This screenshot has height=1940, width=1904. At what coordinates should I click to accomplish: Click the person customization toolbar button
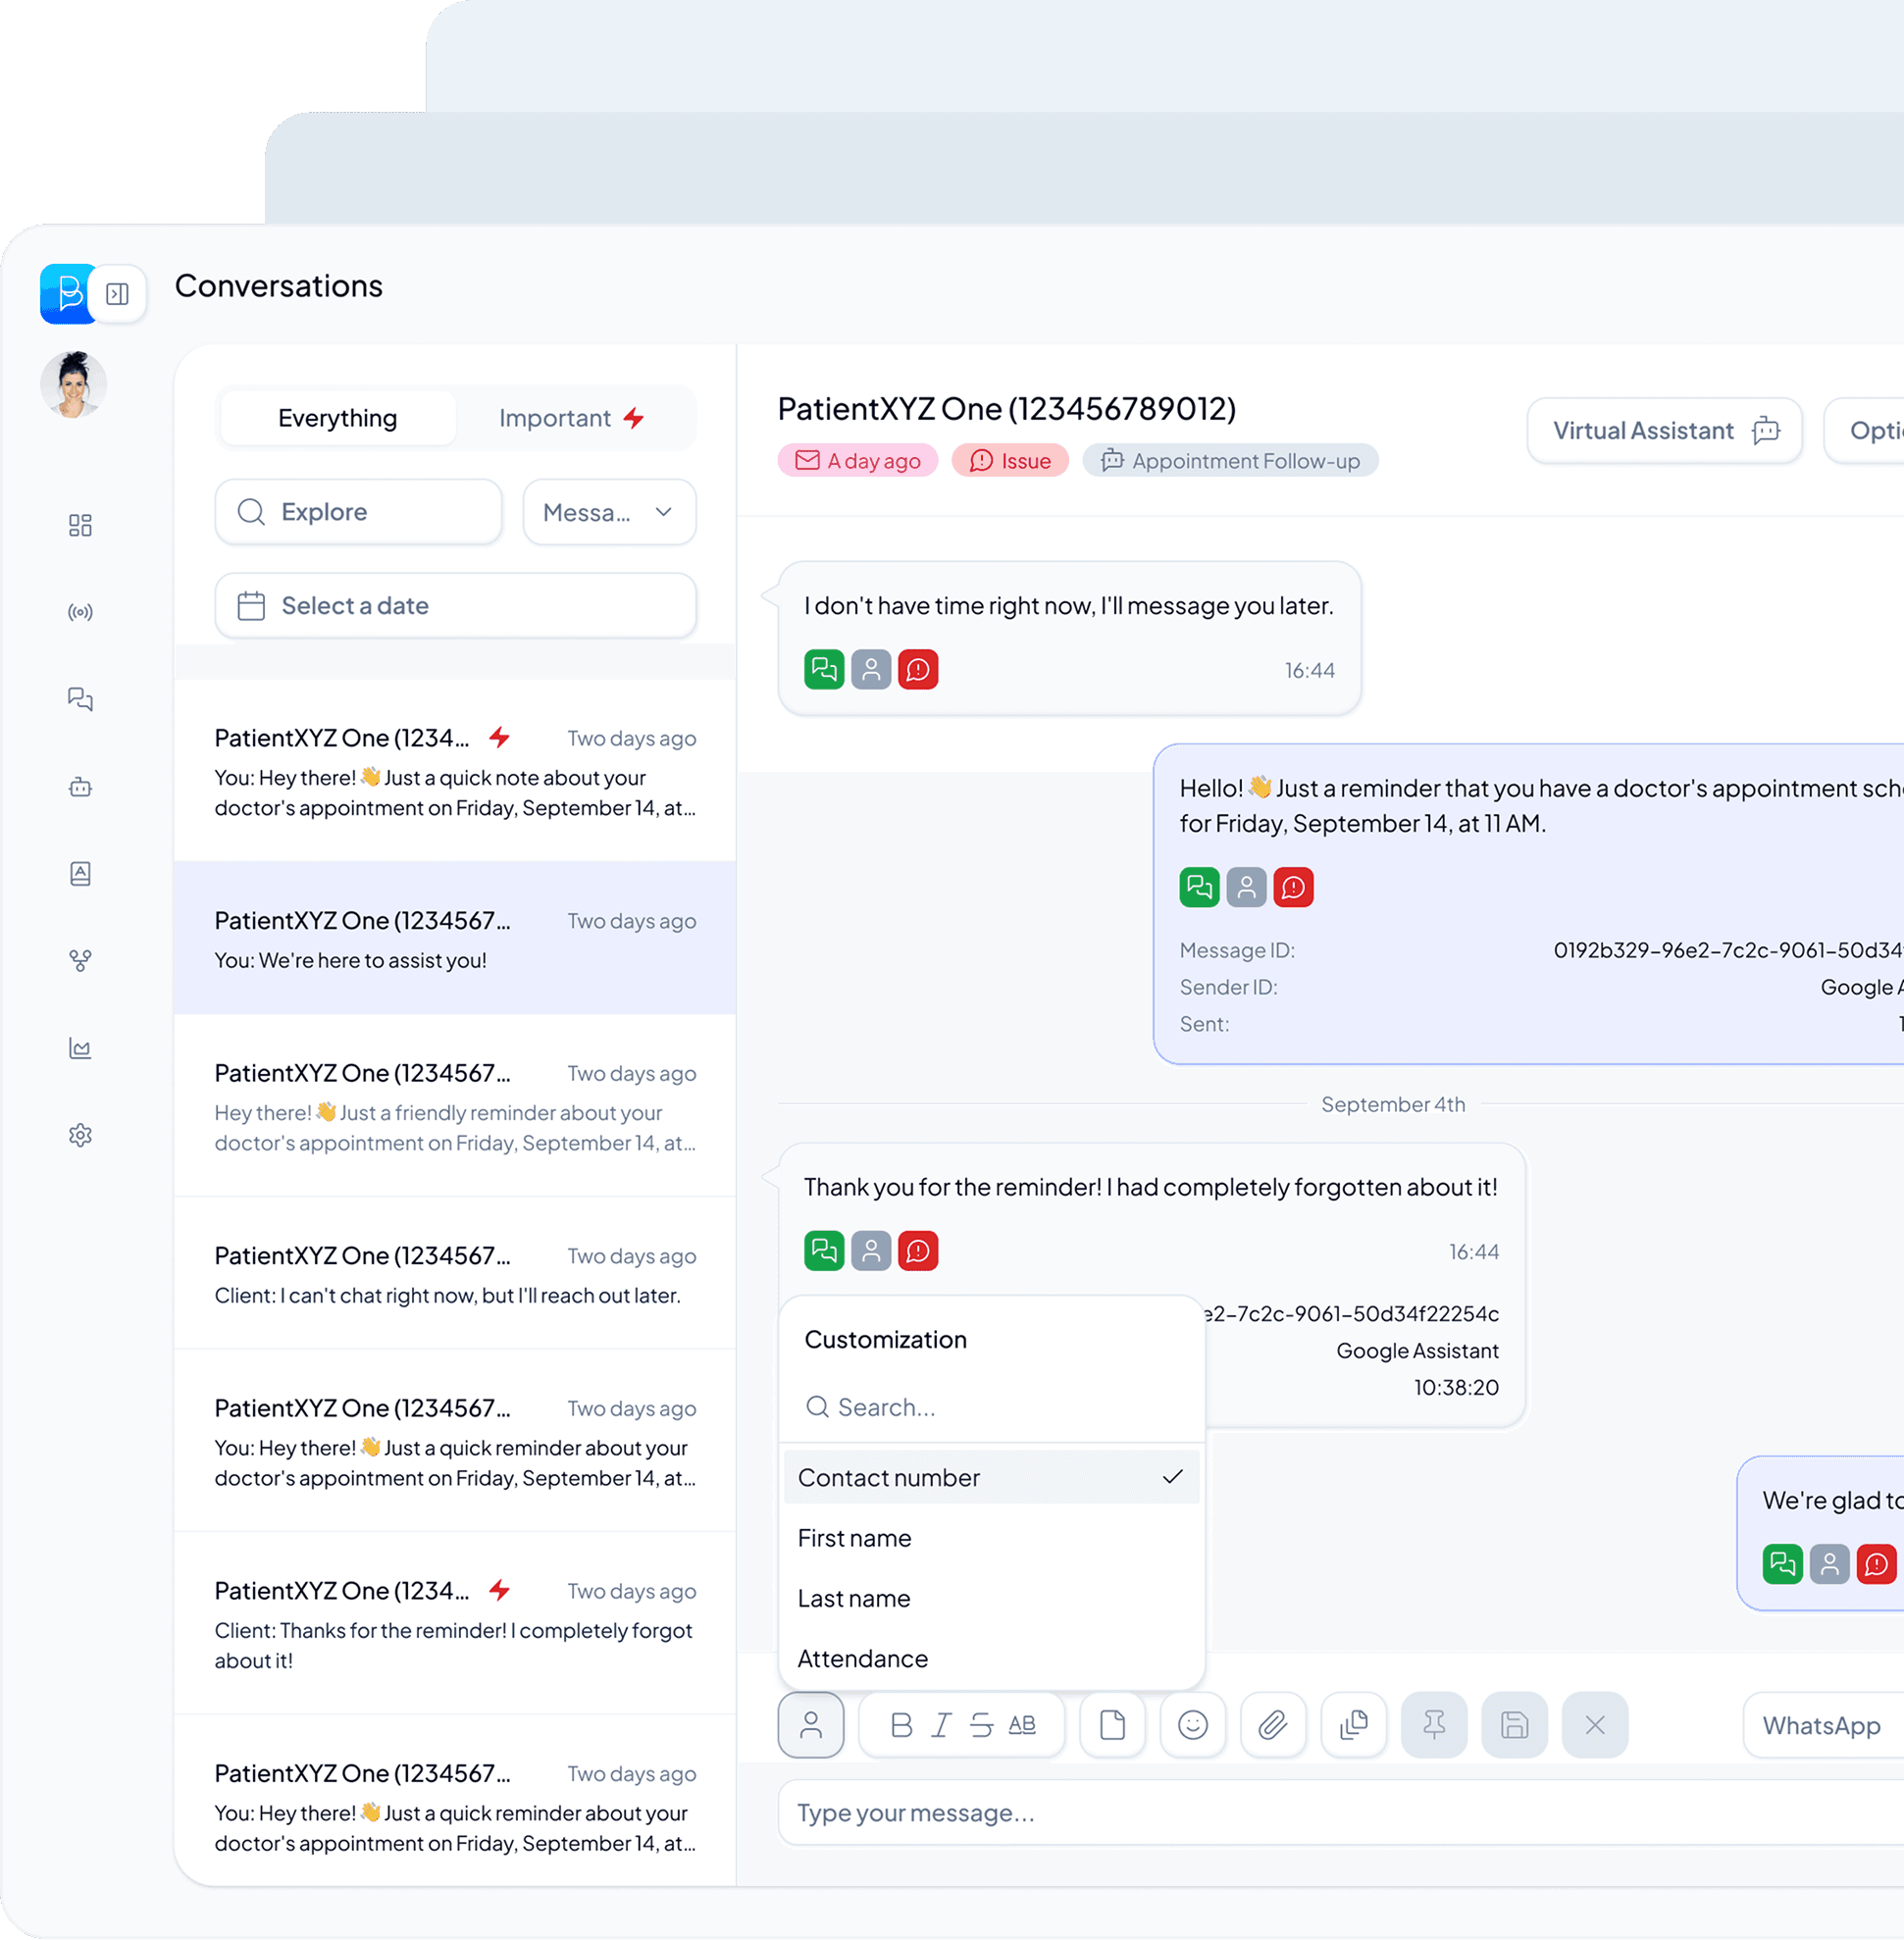point(811,1725)
